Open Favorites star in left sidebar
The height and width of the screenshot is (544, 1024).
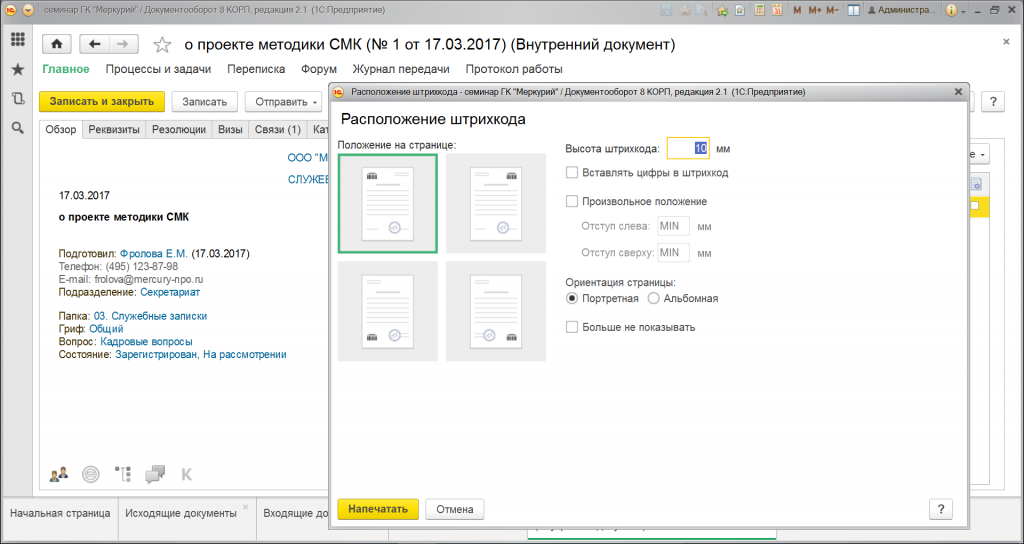[18, 69]
